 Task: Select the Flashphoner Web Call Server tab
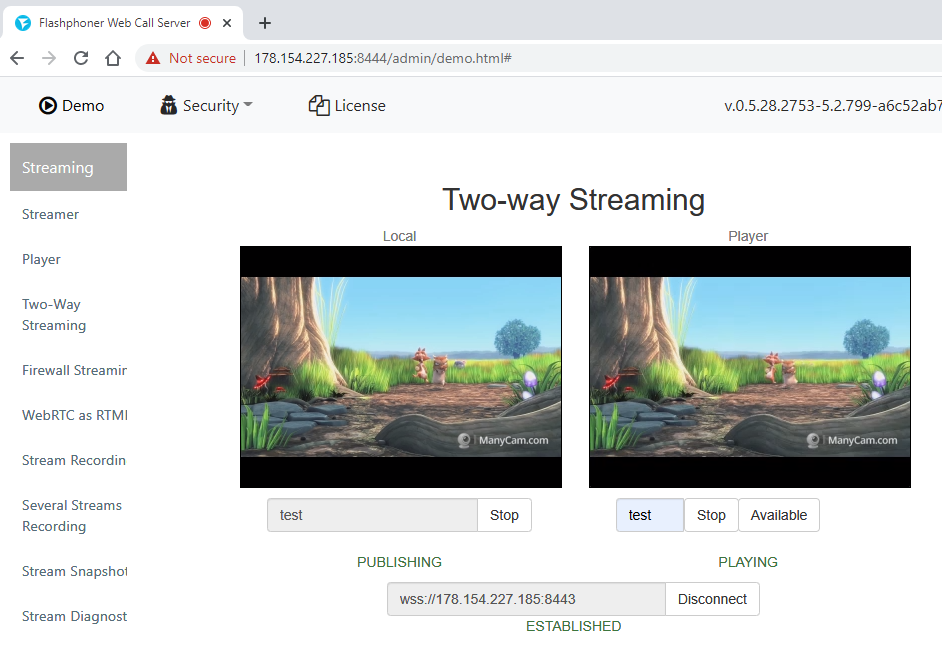tap(110, 23)
